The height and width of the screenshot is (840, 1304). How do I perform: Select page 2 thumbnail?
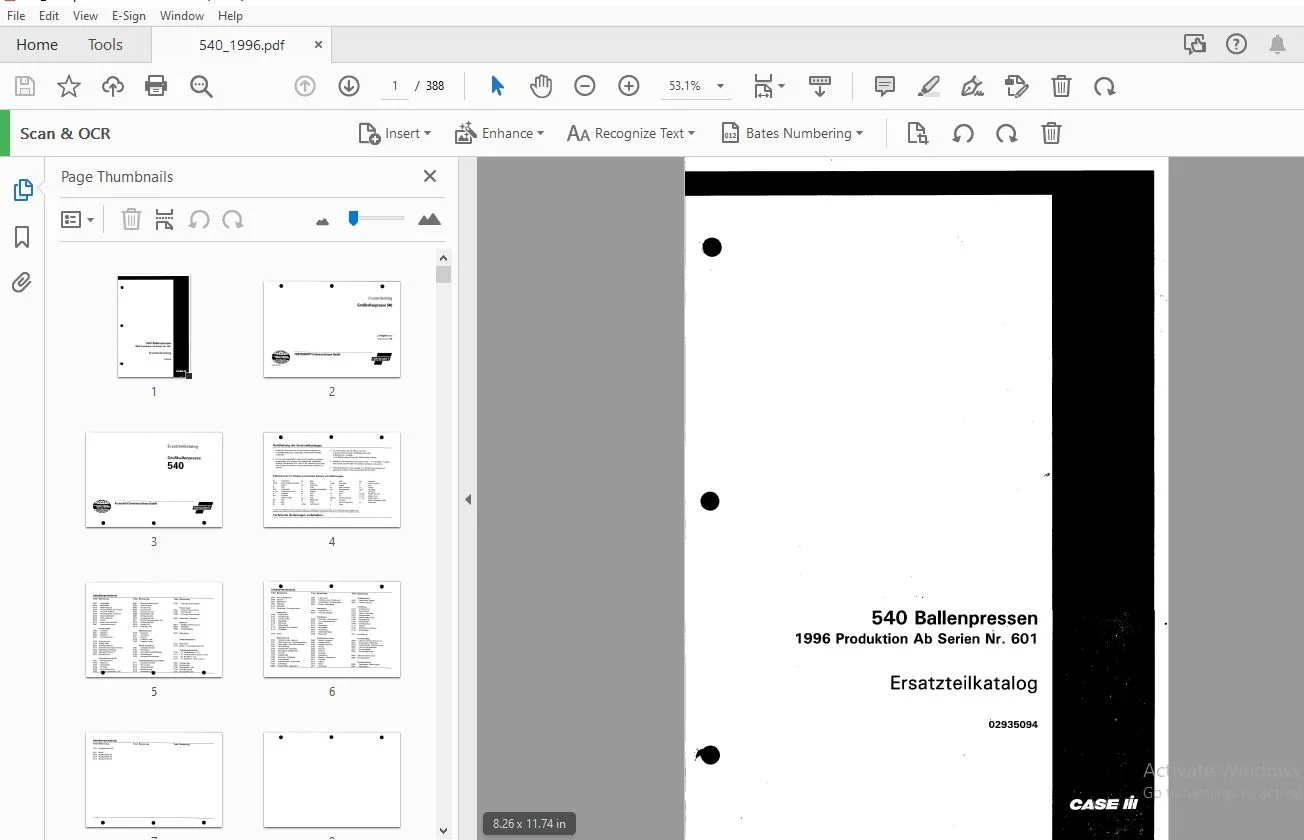332,329
